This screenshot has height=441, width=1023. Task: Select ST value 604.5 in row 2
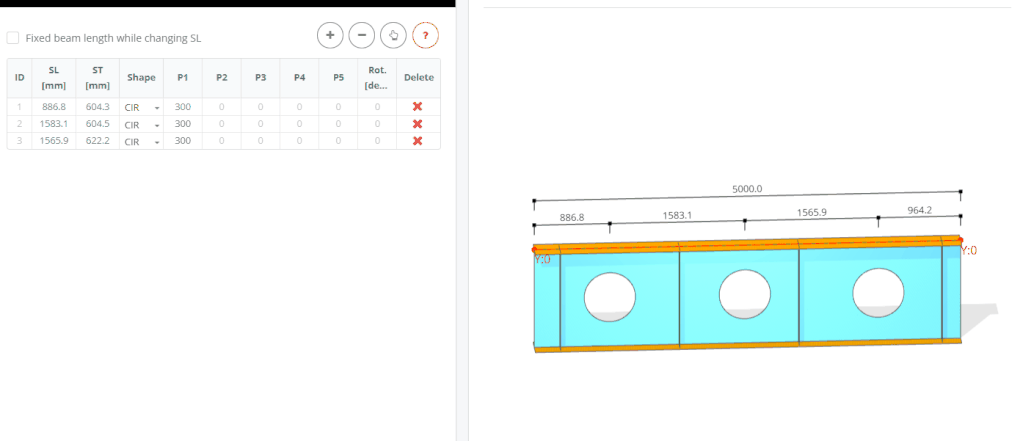tap(98, 124)
